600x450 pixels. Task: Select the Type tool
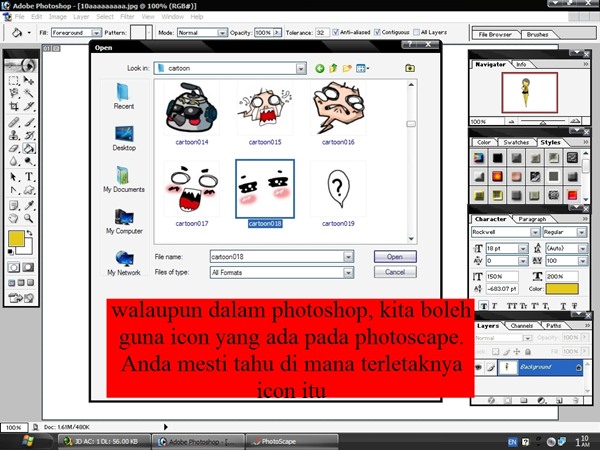pos(29,177)
